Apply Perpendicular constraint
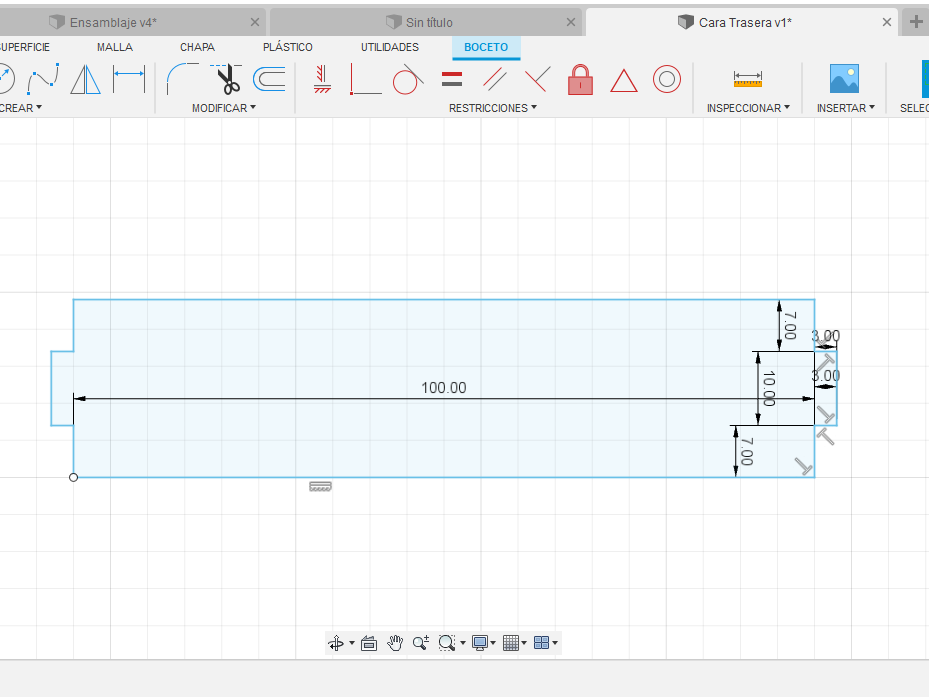The height and width of the screenshot is (697, 929). click(x=537, y=79)
